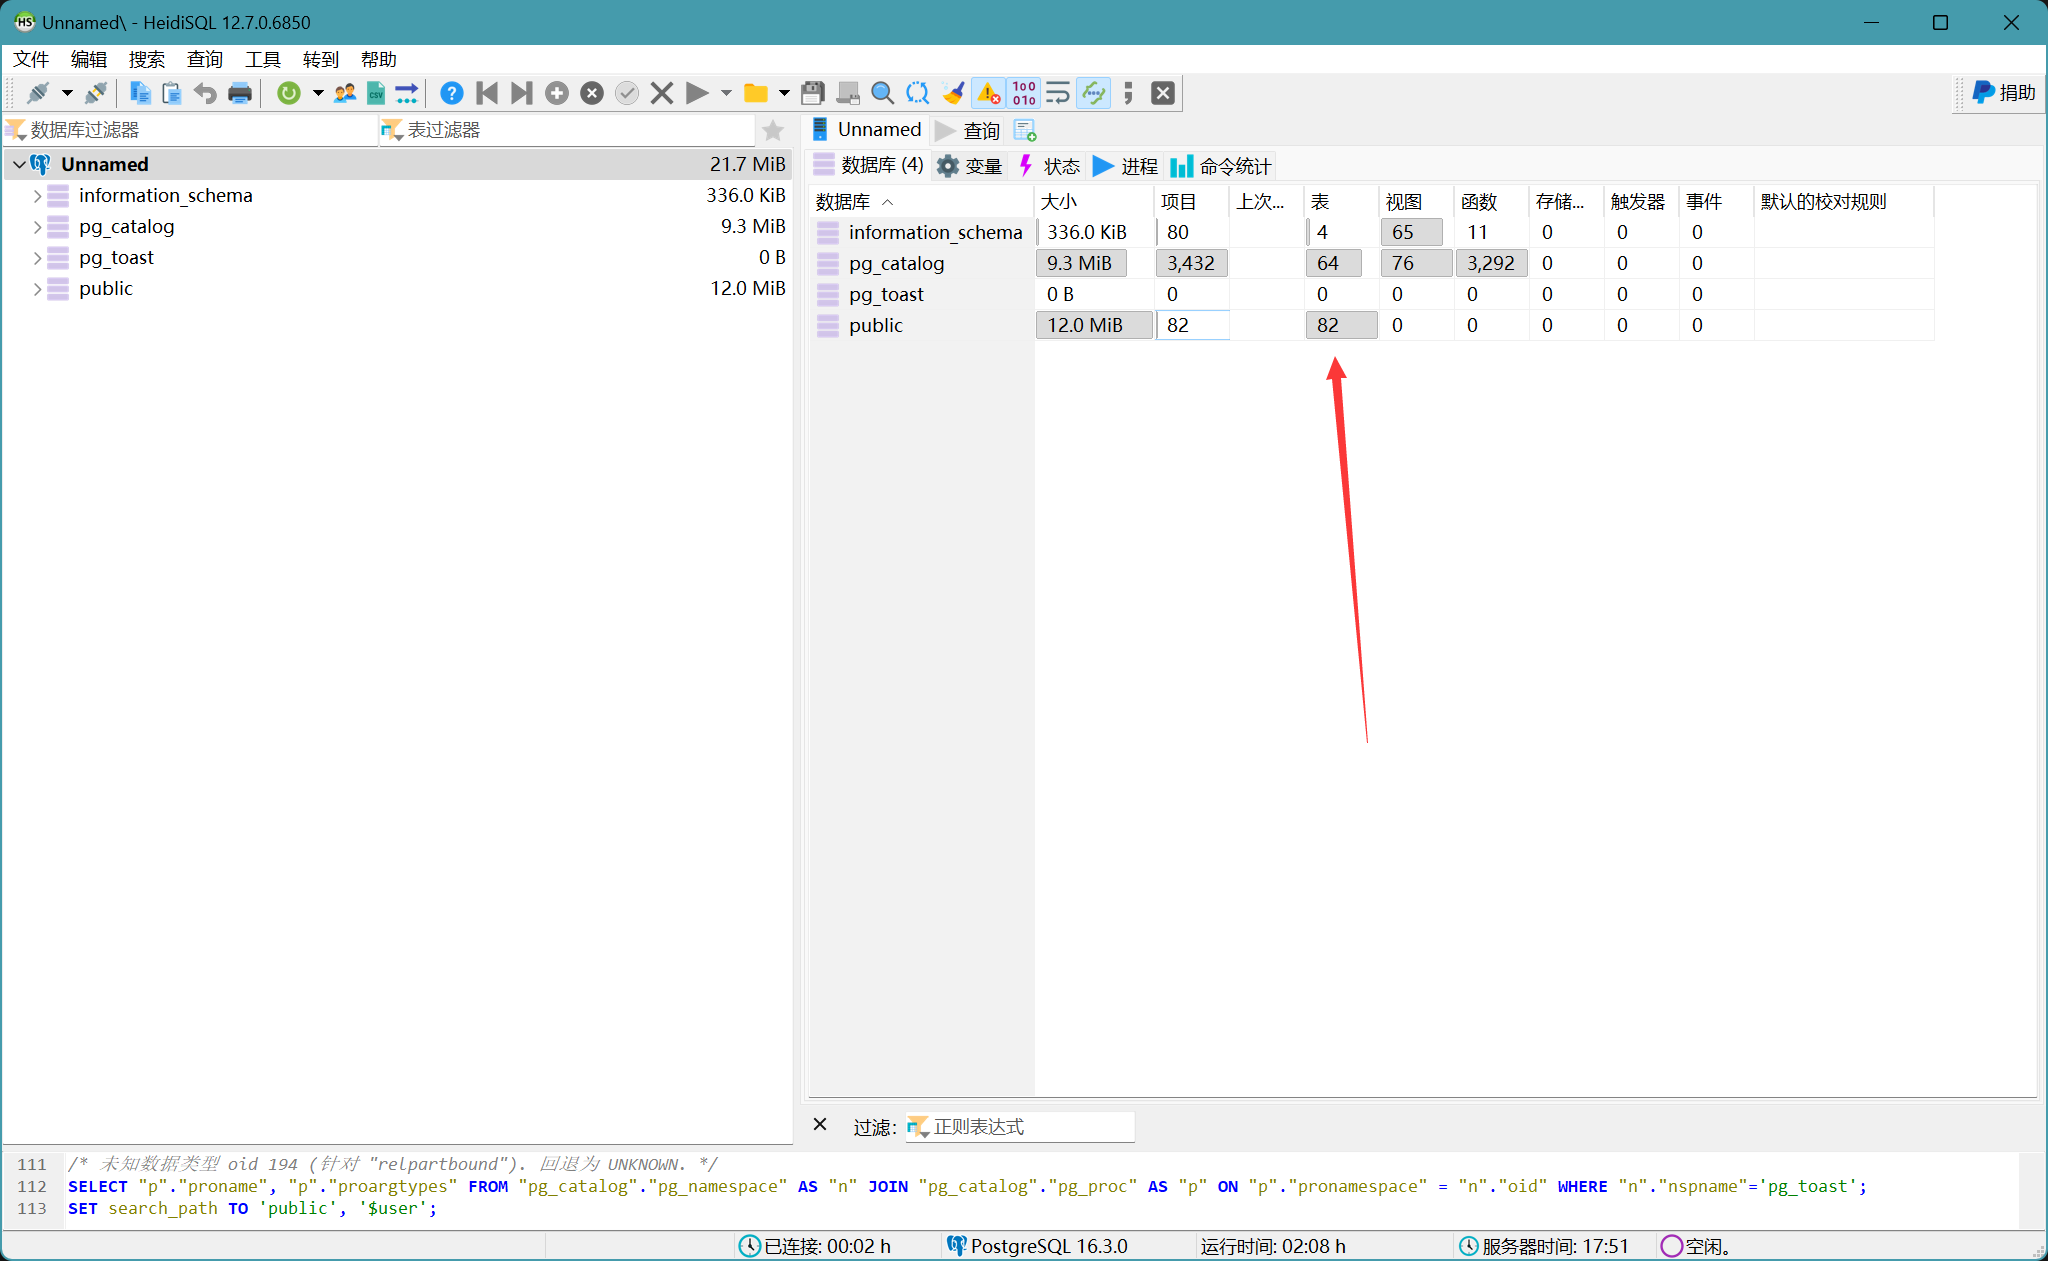Click the insert row plus icon
Viewport: 2048px width, 1261px height.
coord(557,93)
